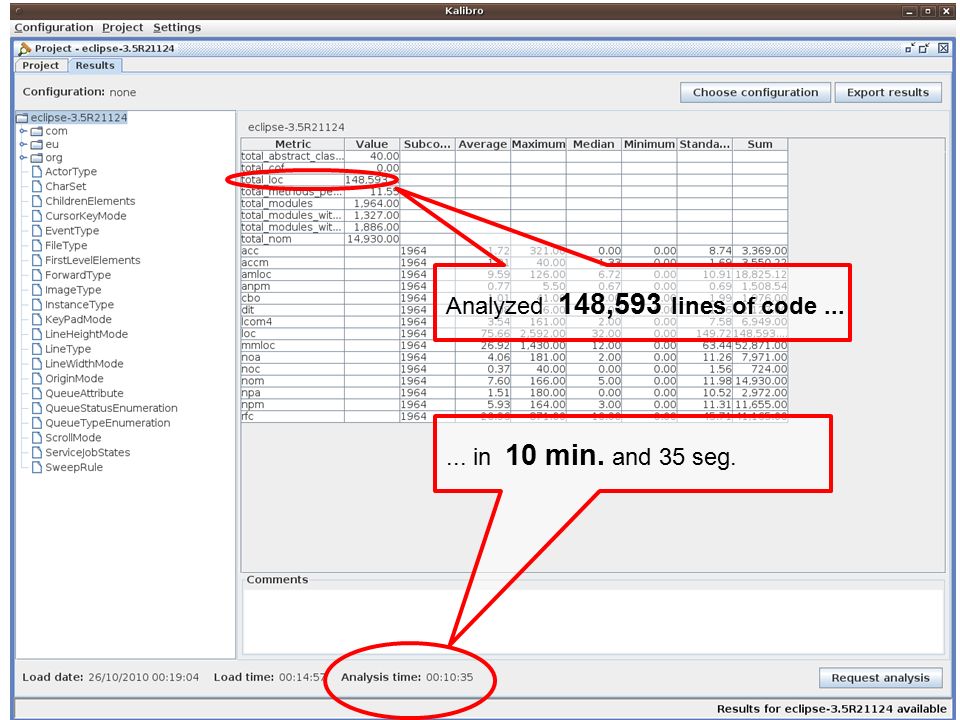Viewport: 960px width, 720px height.
Task: Click the Kalibro project icon in title
Action: [x=24, y=48]
